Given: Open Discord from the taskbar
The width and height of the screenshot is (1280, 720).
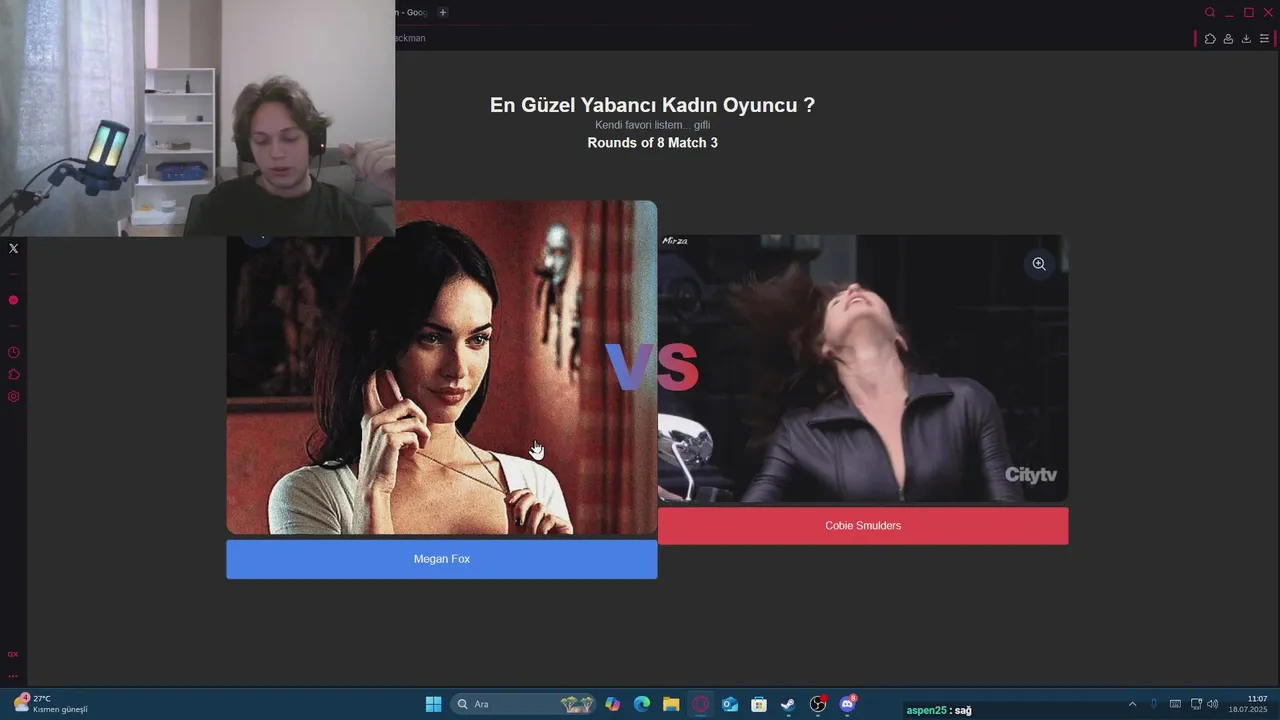Looking at the screenshot, I should click(x=848, y=704).
